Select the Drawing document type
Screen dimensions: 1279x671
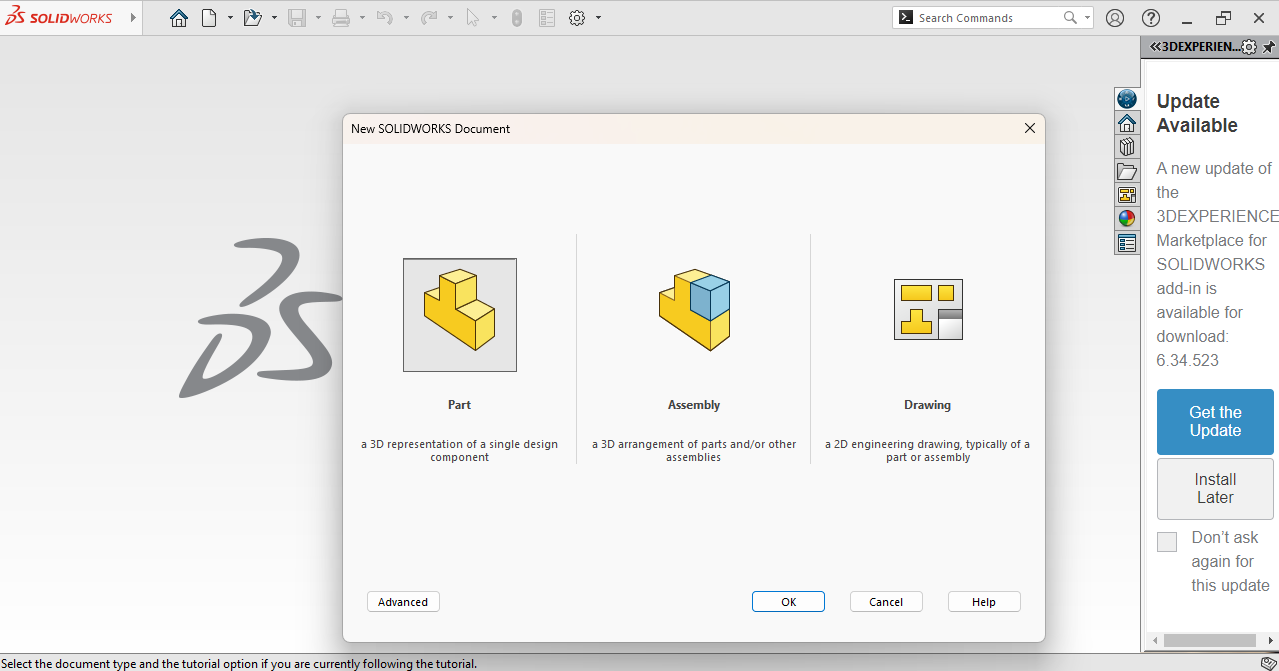[x=928, y=310]
